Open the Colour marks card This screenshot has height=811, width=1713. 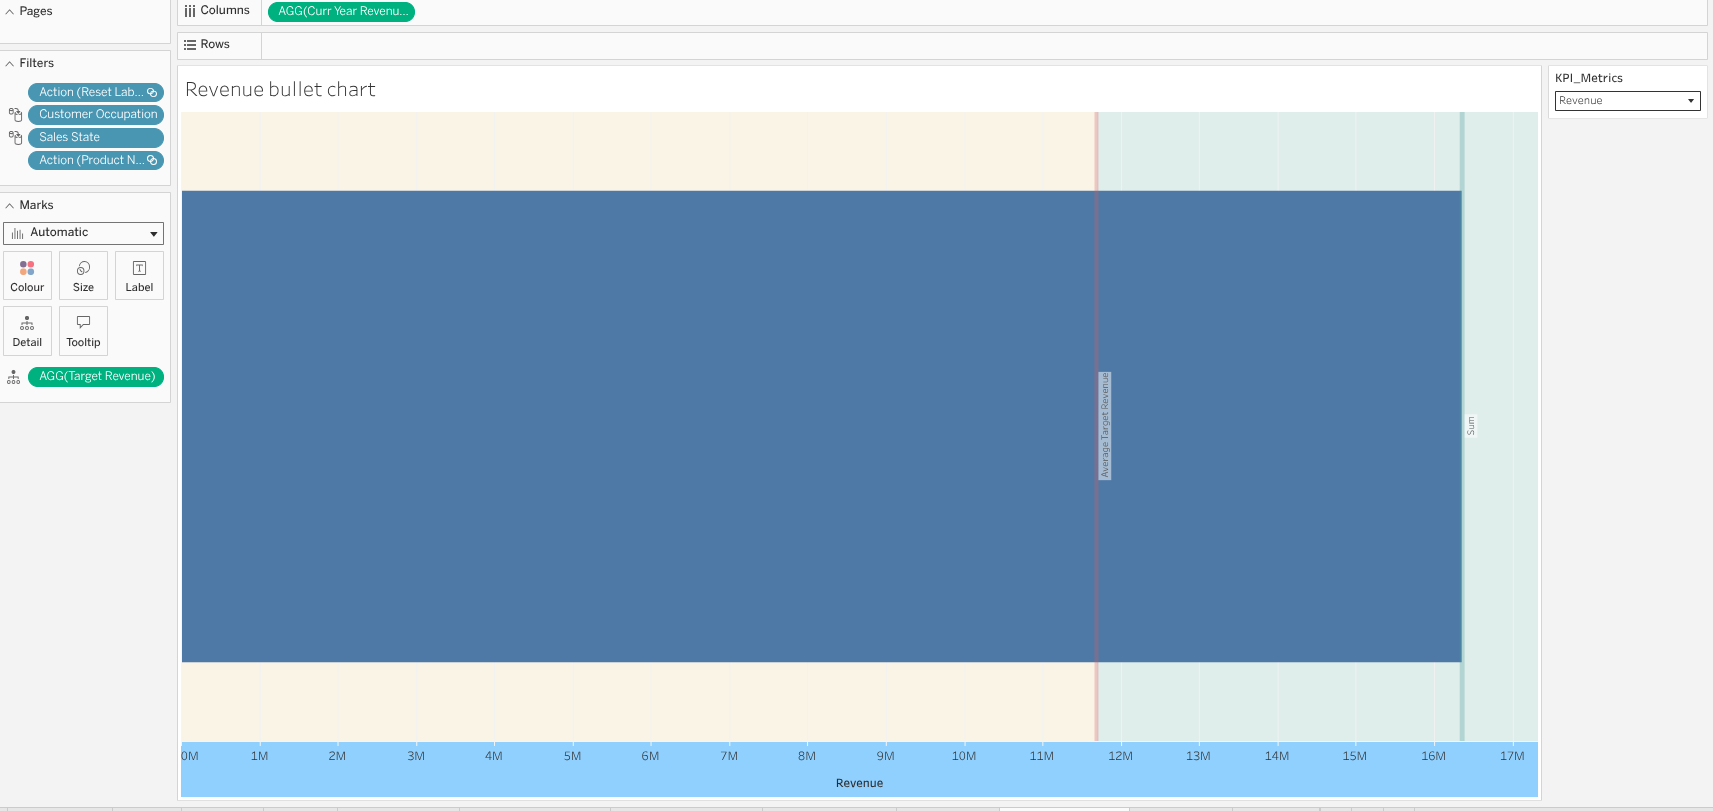(x=27, y=276)
